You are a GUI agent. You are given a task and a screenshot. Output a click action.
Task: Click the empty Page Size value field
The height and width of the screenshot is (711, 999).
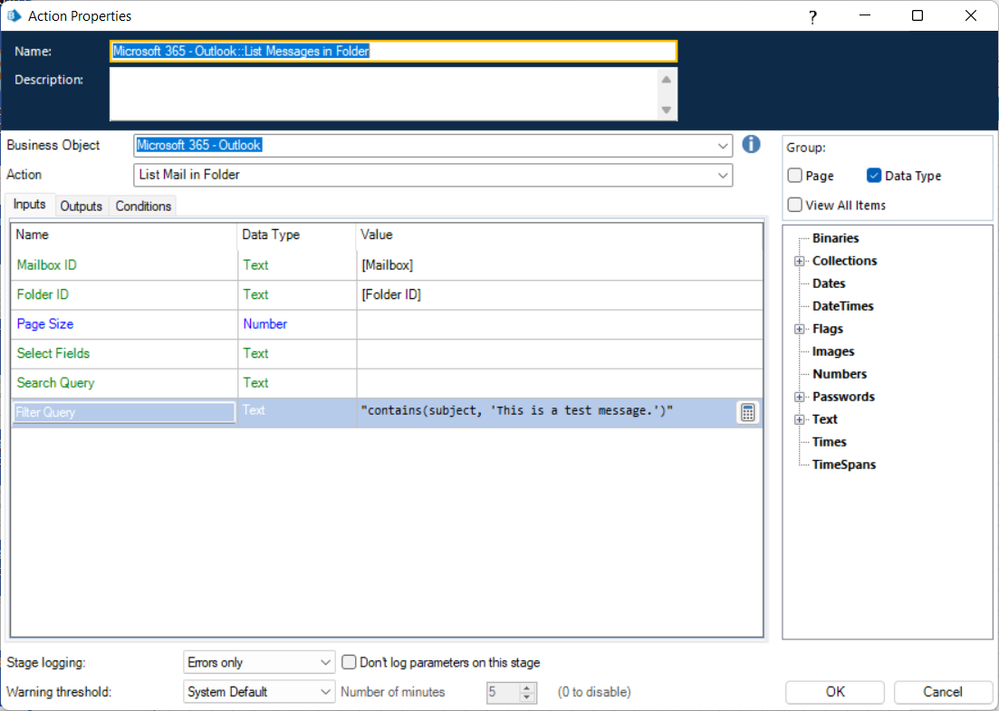(x=559, y=324)
